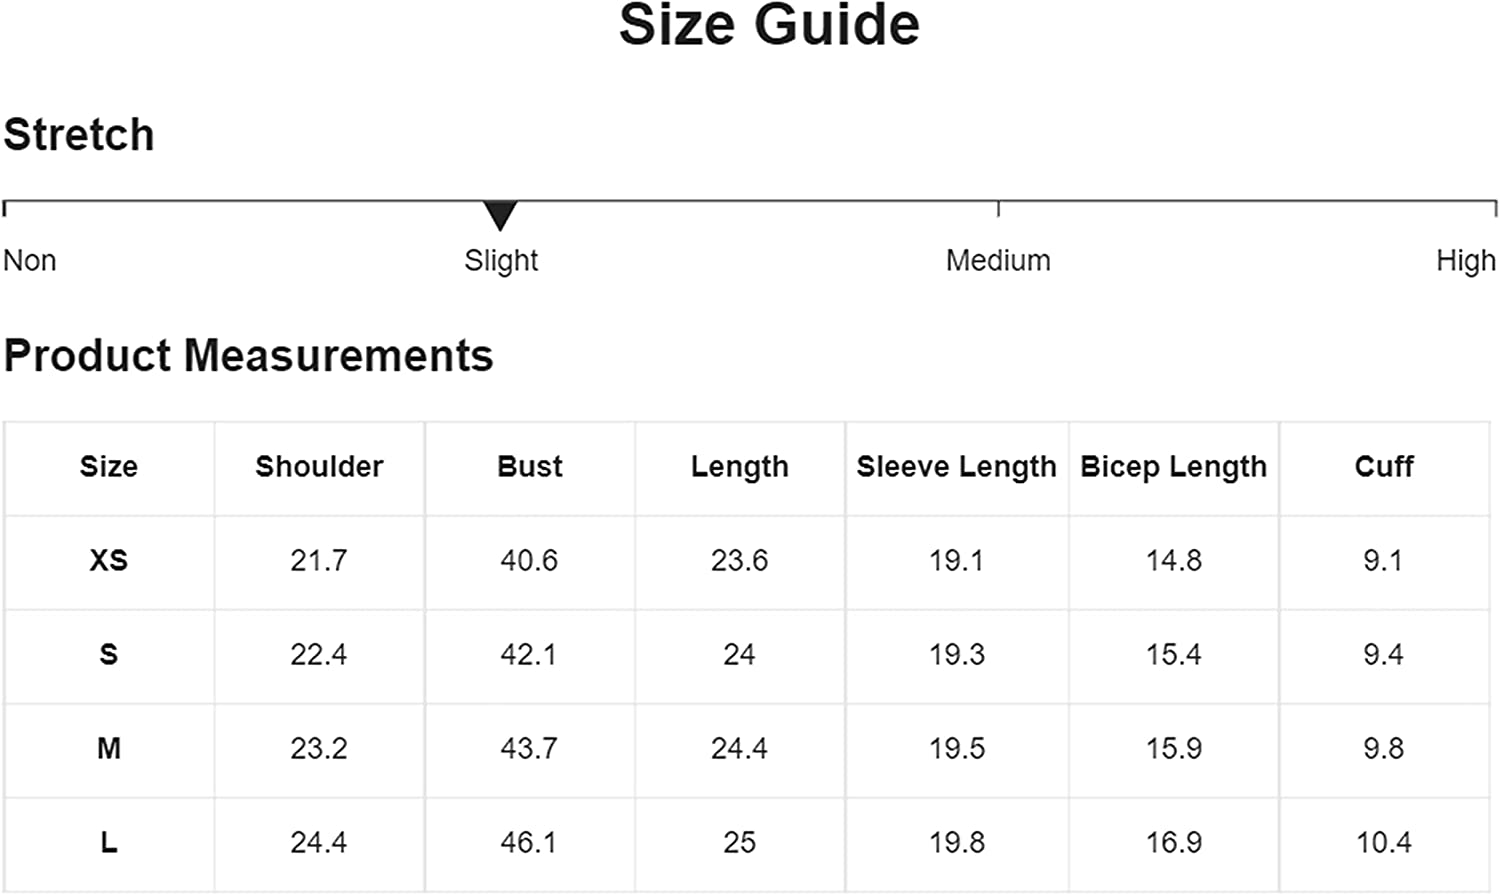Click the L size row label

click(x=109, y=843)
